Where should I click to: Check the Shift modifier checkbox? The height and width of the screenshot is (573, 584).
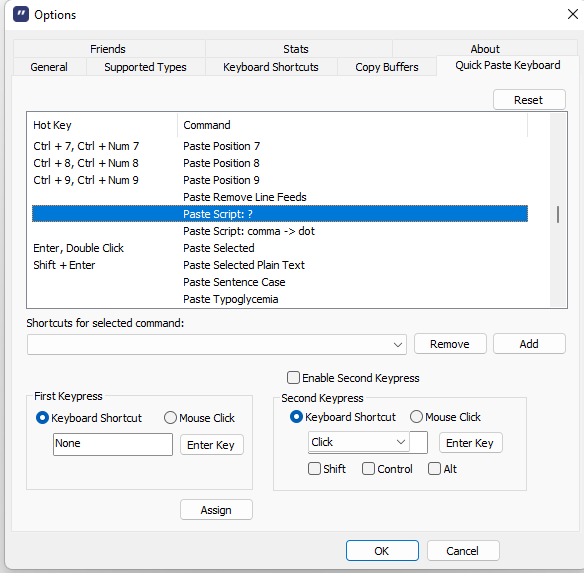click(x=314, y=468)
